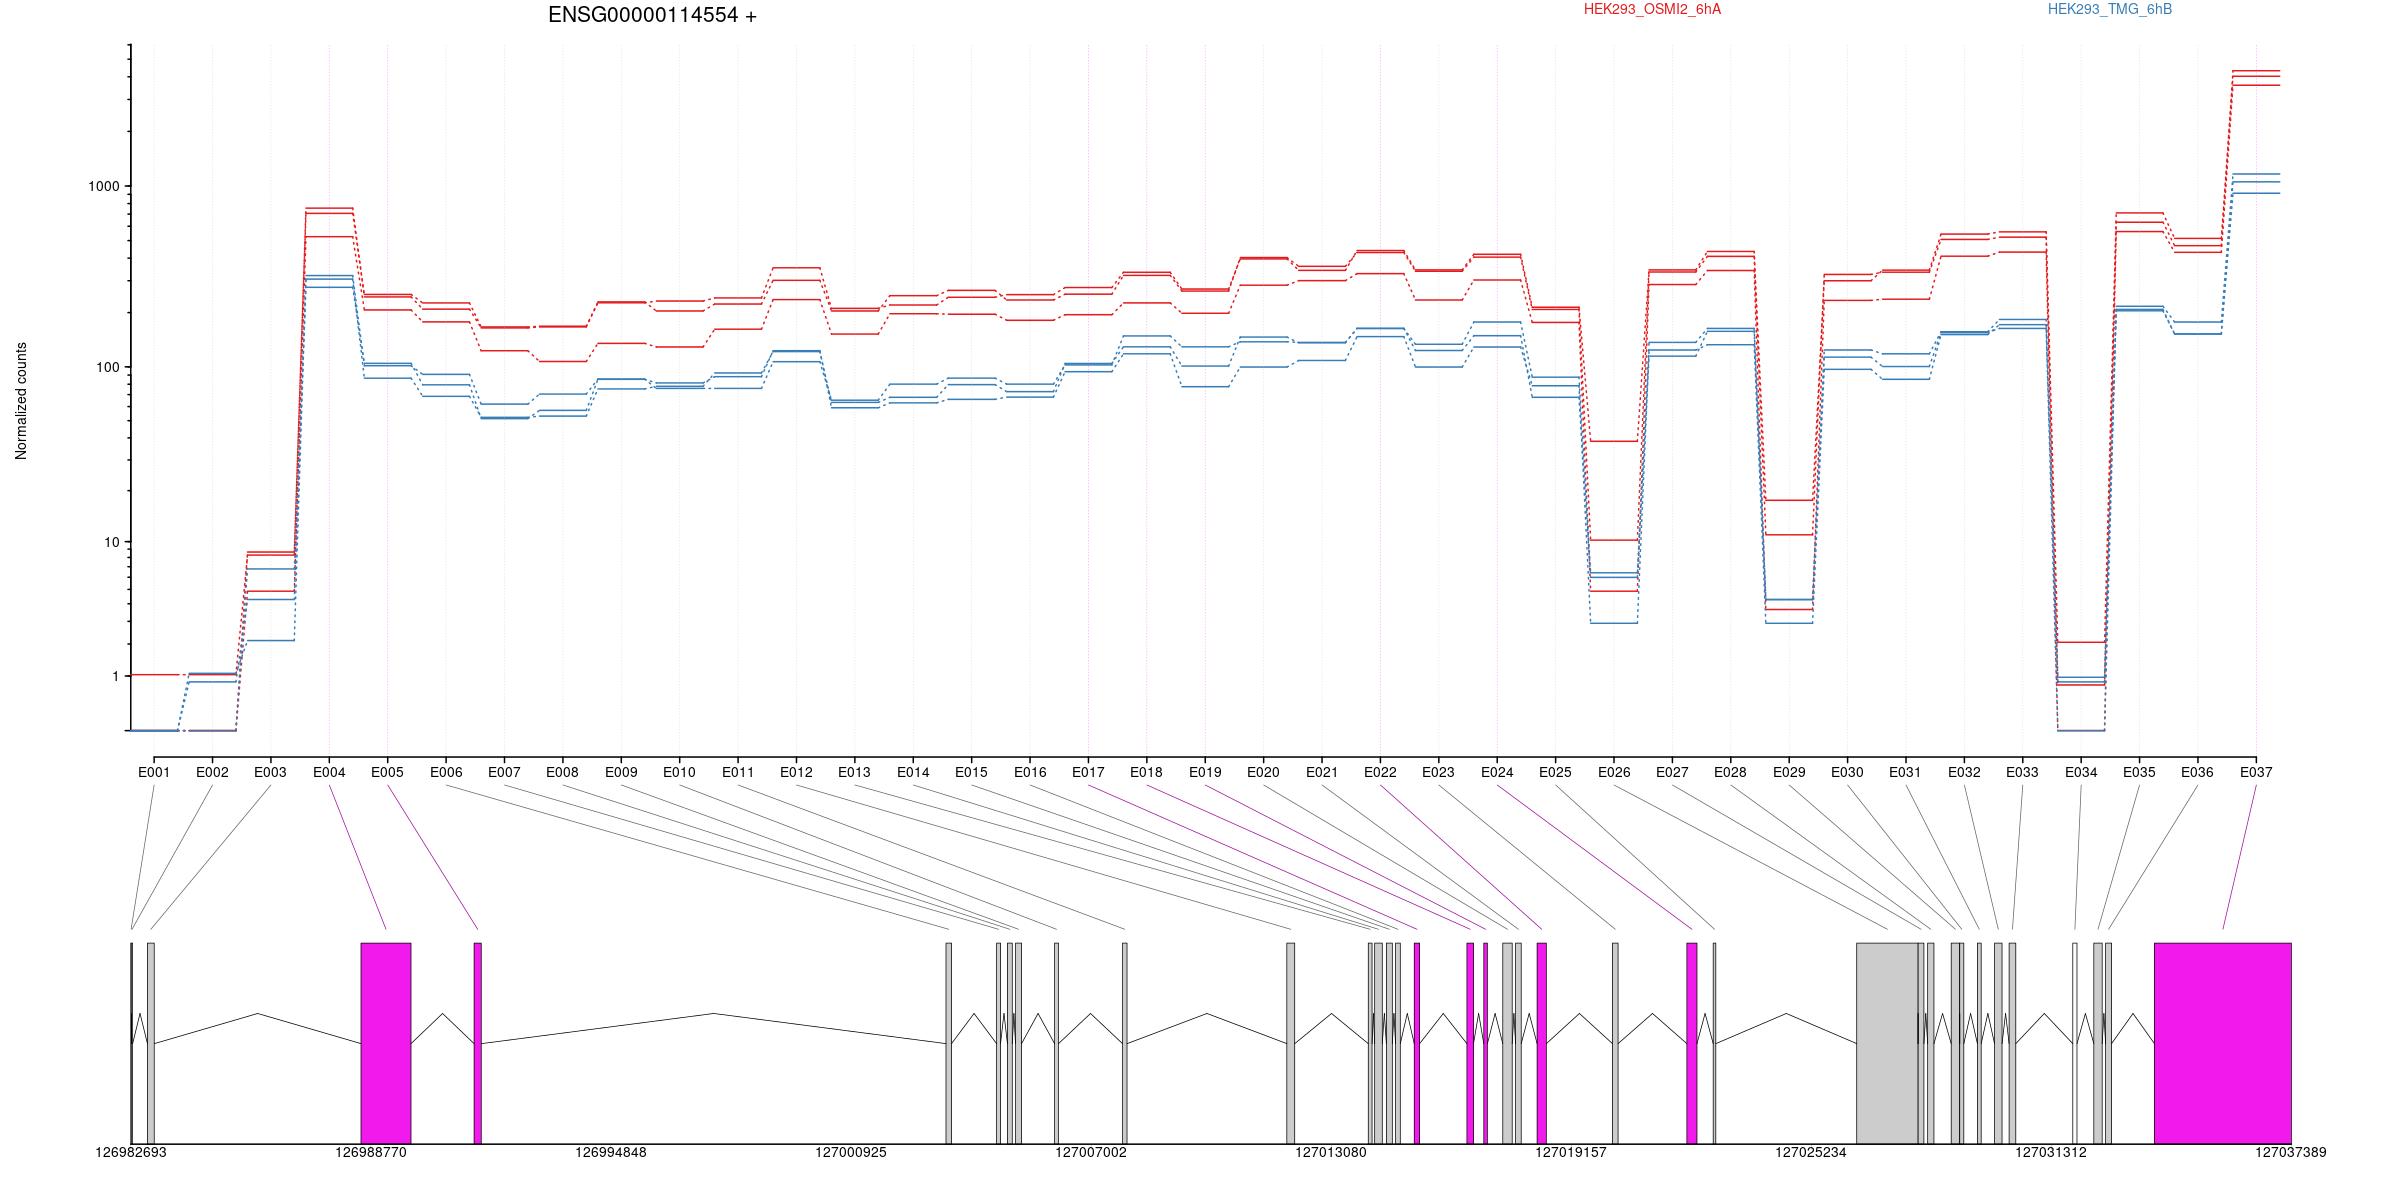Click the 1000 y-axis tick label
This screenshot has height=1200, width=2400.
(104, 187)
